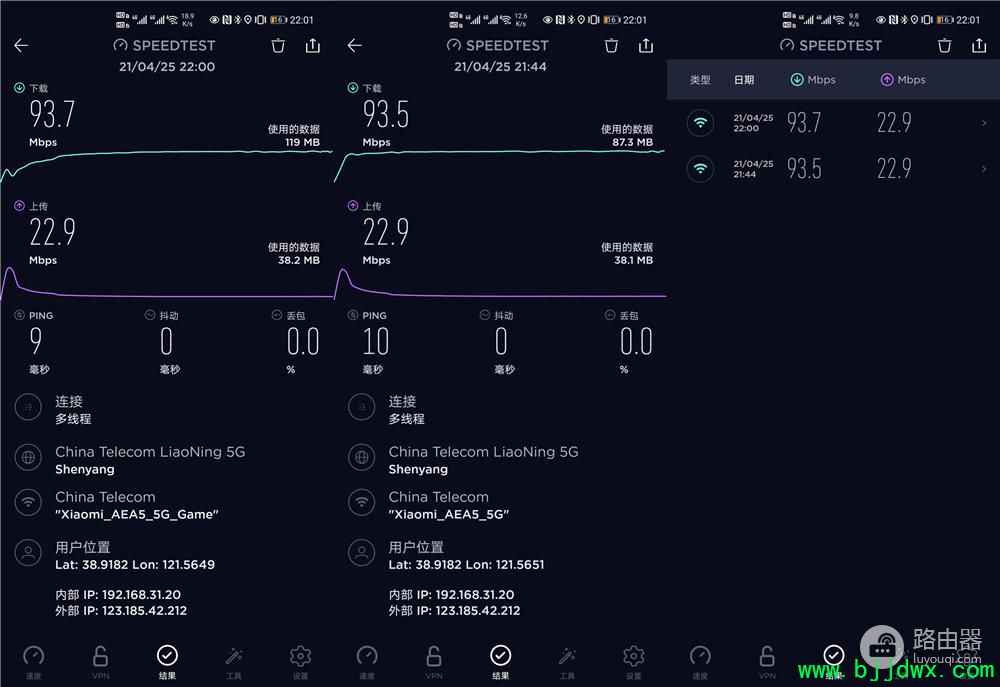Tap the 22.9 upload value in 21:44 row
The image size is (1000, 687).
894,169
